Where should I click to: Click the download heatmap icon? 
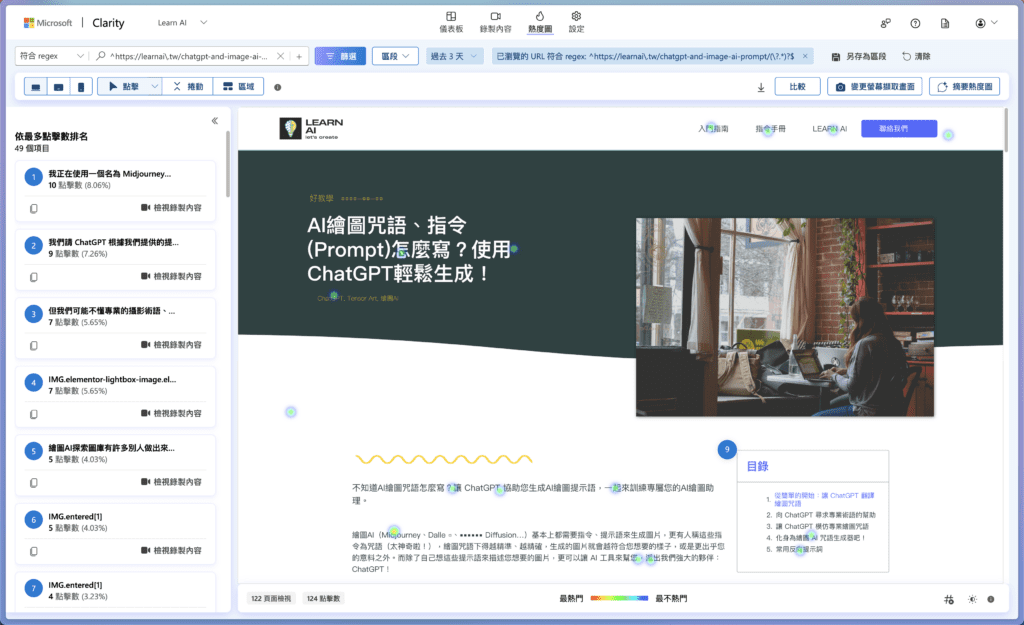pos(761,87)
